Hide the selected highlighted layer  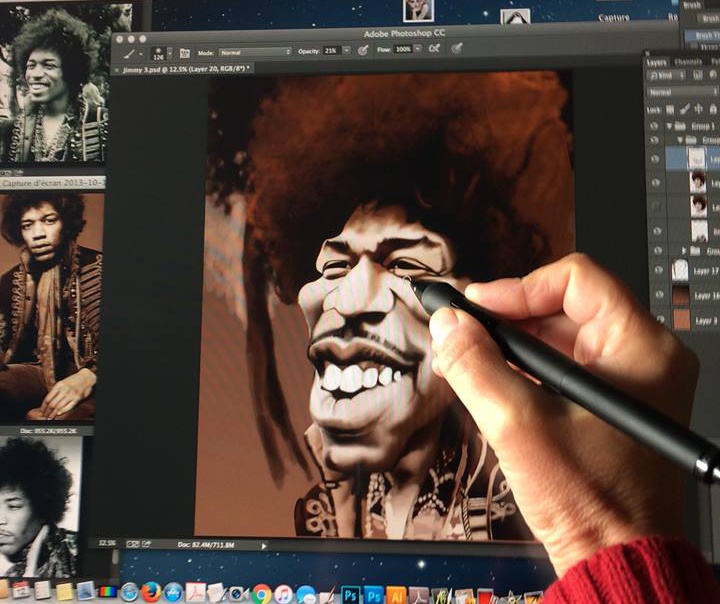coord(656,159)
